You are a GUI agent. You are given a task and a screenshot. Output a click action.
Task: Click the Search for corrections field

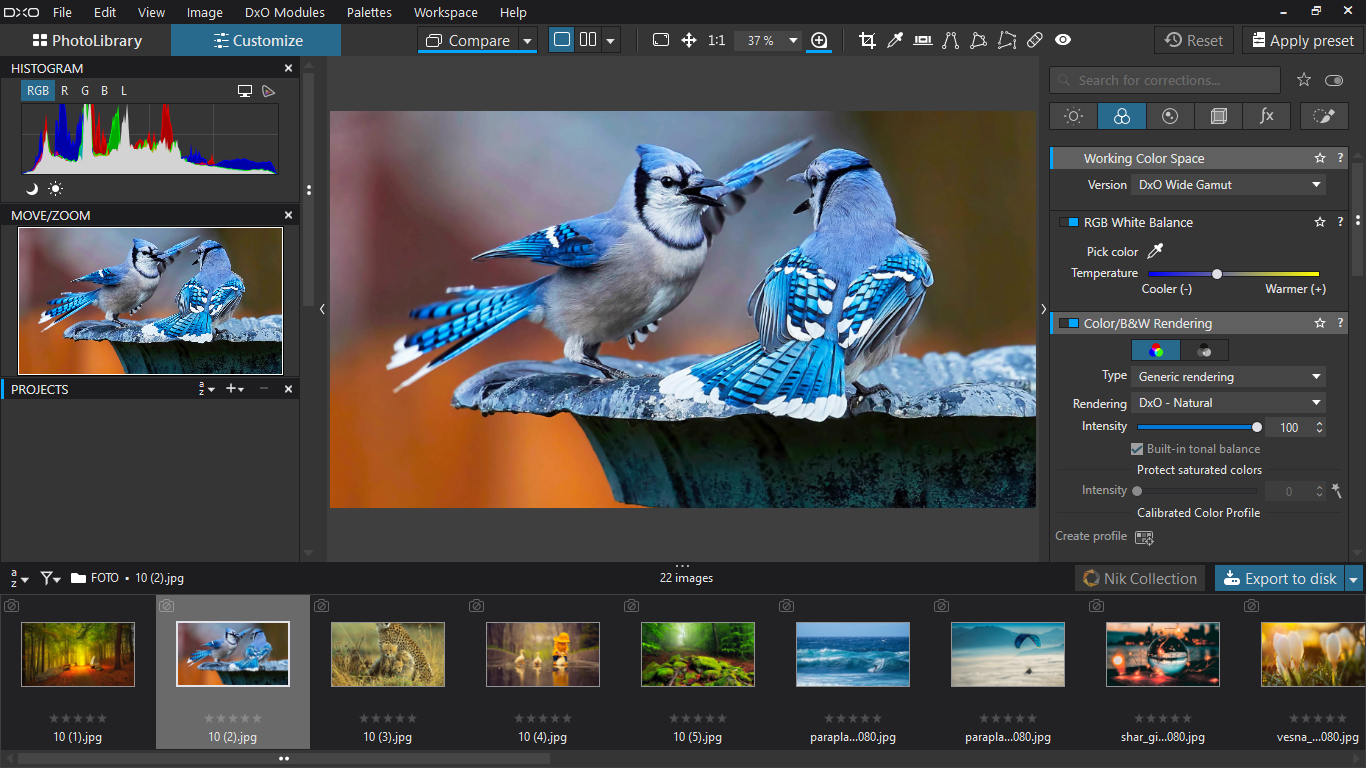tap(1165, 80)
